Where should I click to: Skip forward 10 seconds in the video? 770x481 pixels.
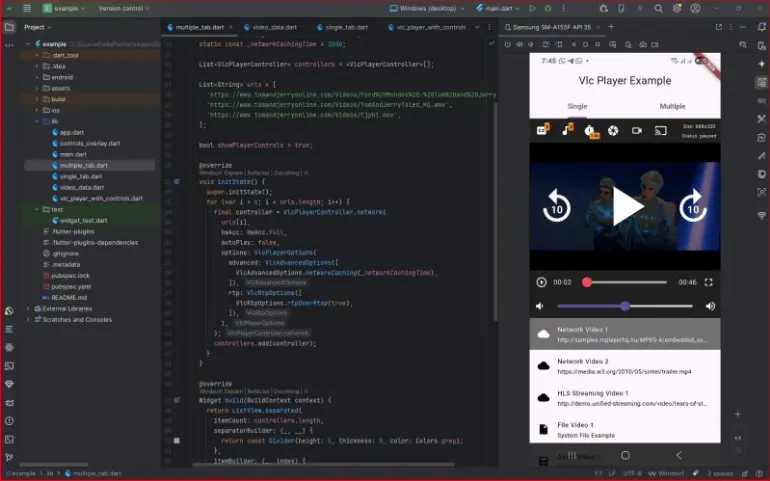(693, 206)
